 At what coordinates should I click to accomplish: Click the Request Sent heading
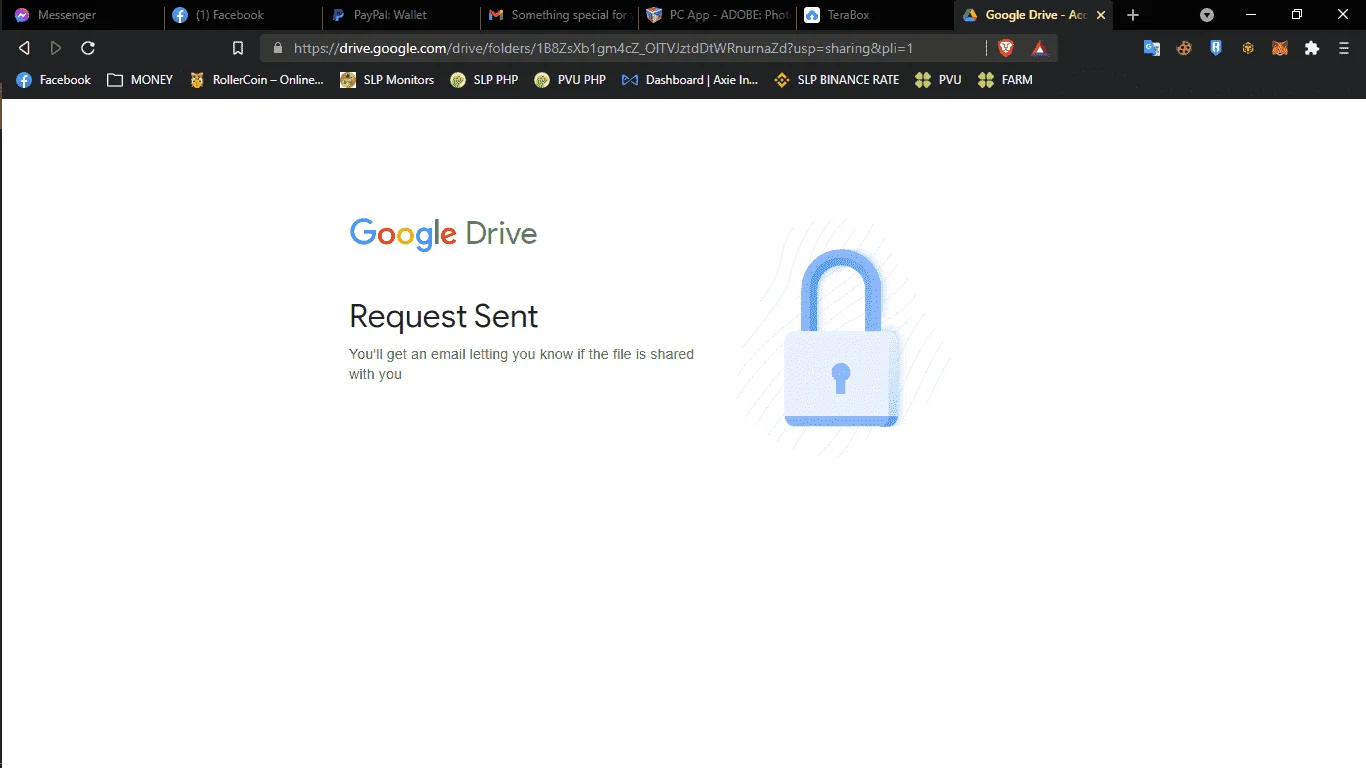tap(443, 316)
